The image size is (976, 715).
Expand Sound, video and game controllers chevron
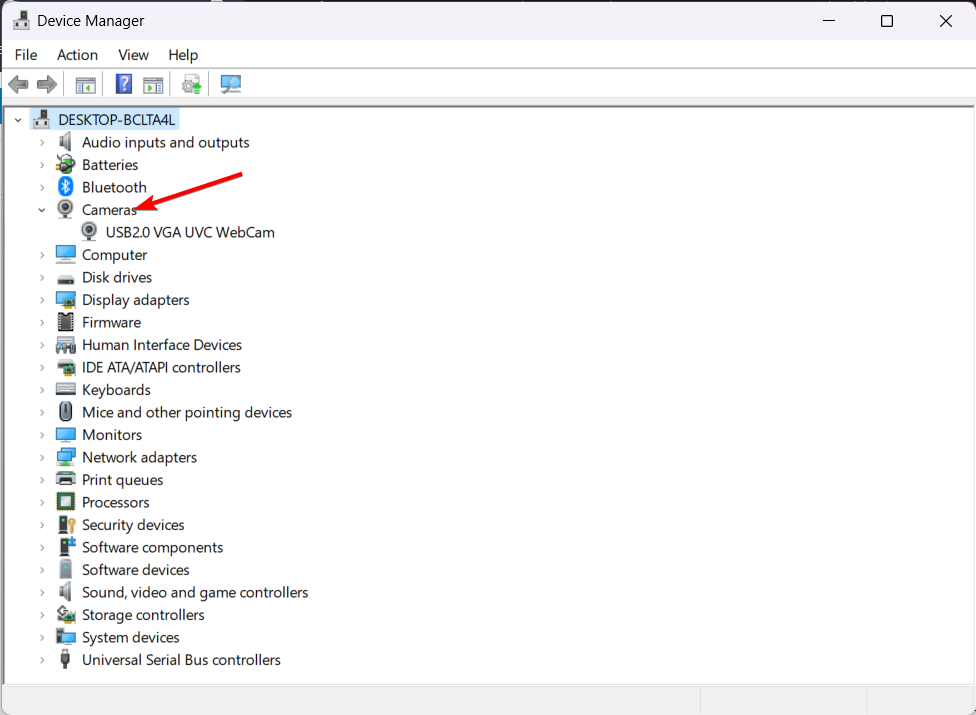(42, 592)
